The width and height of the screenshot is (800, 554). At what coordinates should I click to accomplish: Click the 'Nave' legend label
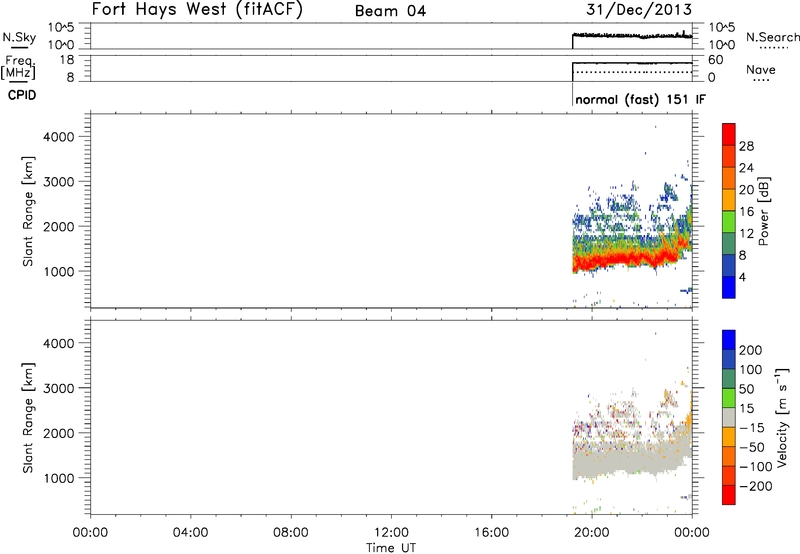click(x=761, y=69)
